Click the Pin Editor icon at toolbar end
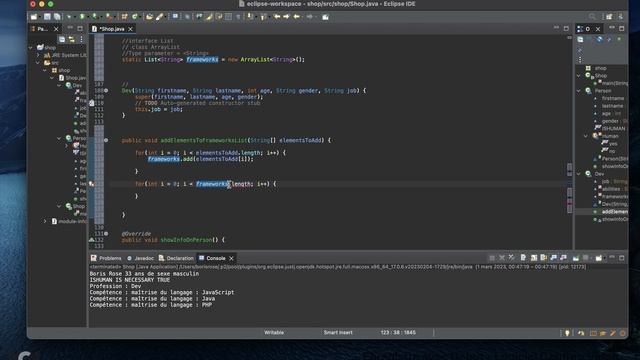The image size is (640, 360). 325,17
